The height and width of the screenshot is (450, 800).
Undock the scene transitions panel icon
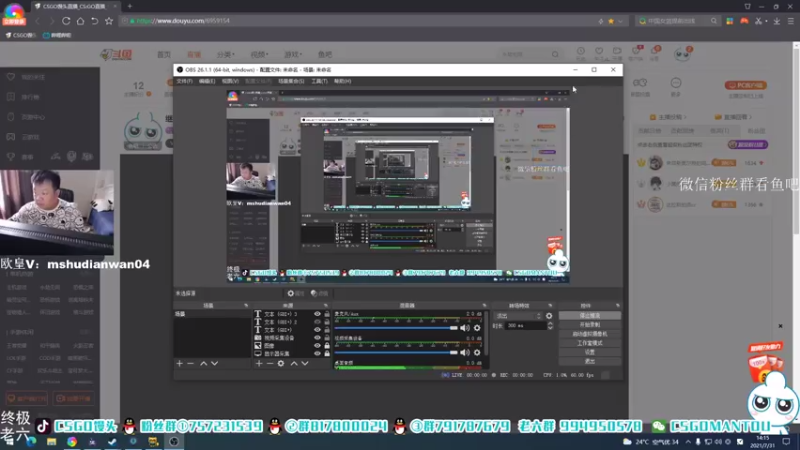pos(550,306)
